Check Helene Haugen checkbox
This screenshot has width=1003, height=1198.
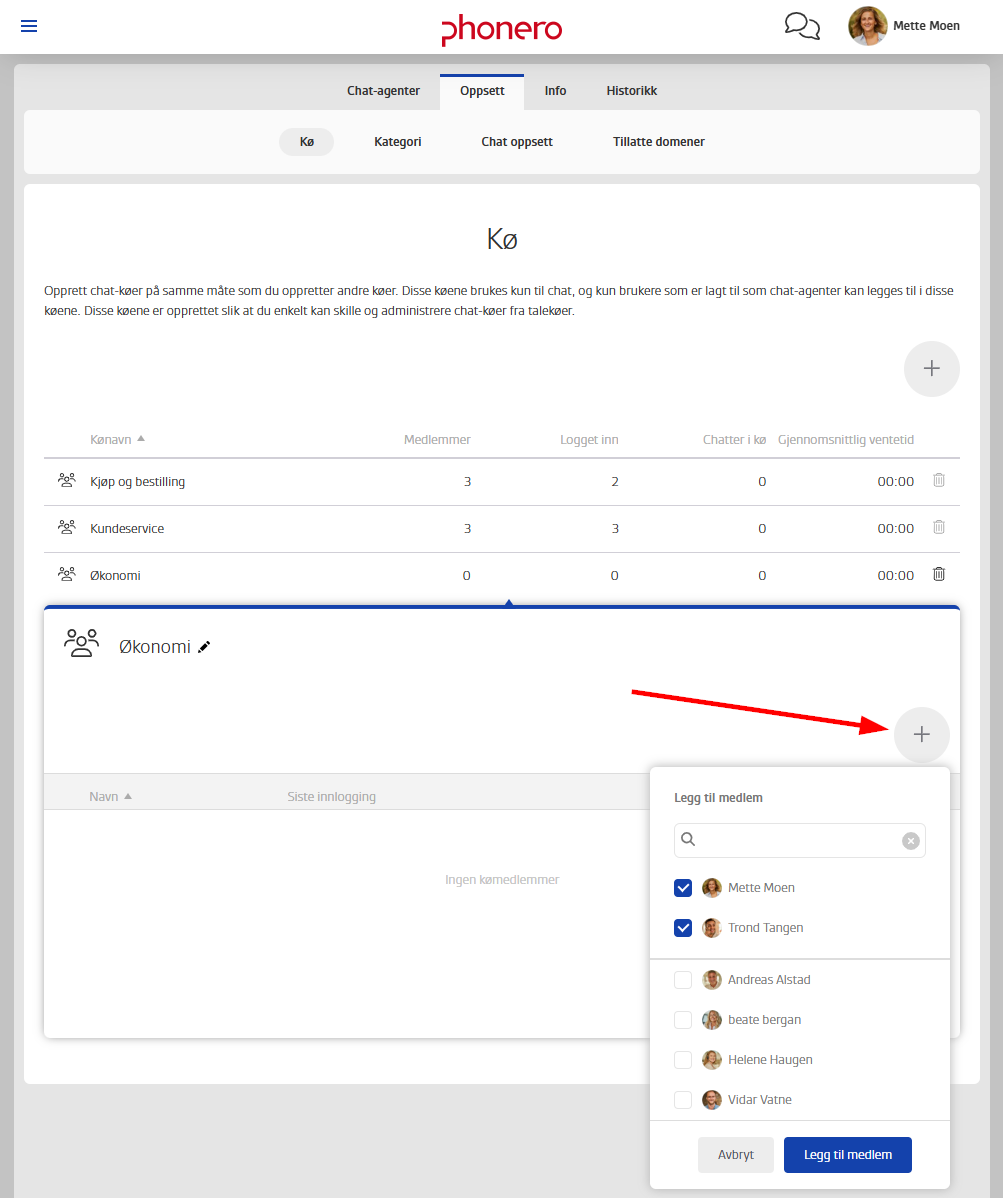pos(683,1060)
